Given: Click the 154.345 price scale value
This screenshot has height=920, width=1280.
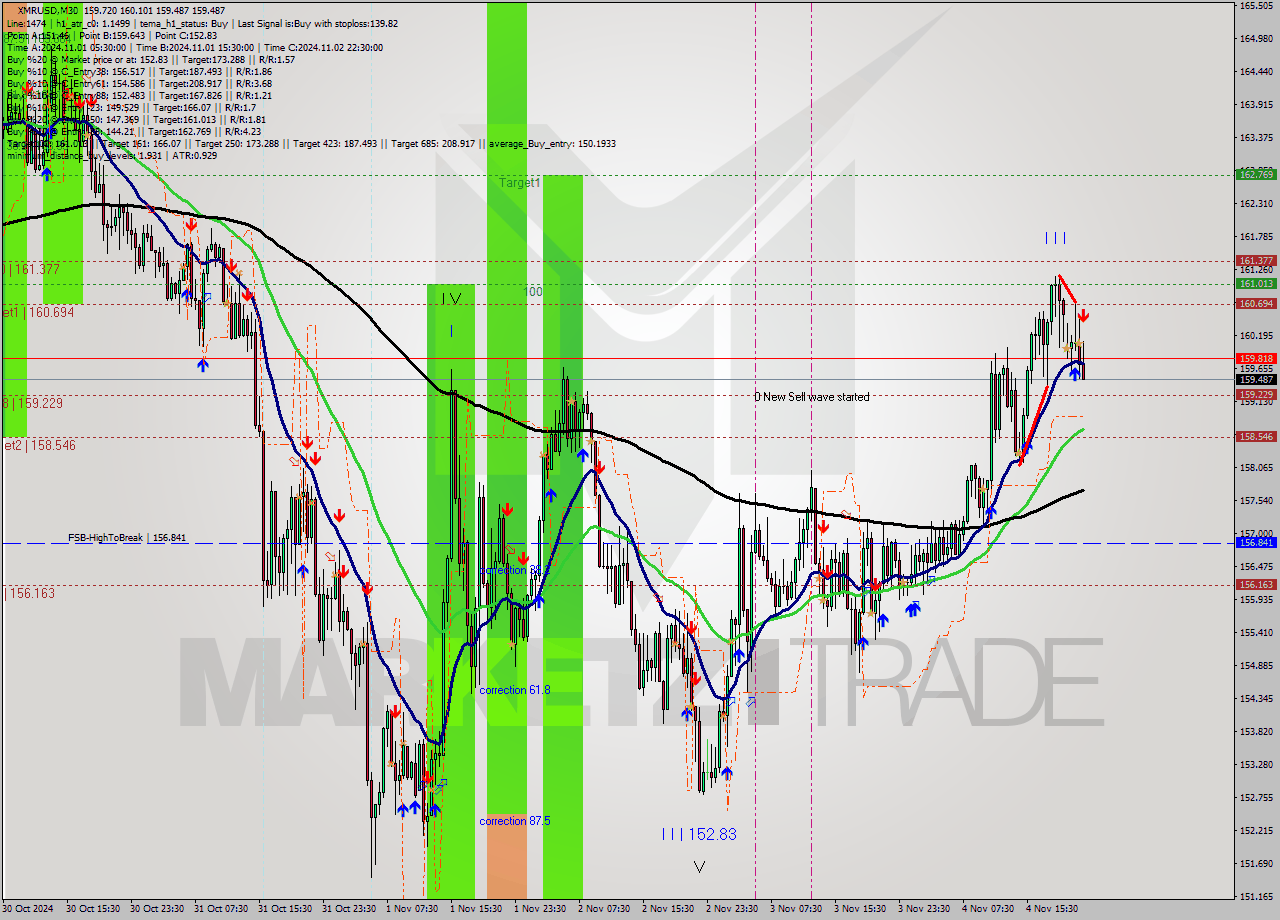Looking at the screenshot, I should pos(1256,698).
